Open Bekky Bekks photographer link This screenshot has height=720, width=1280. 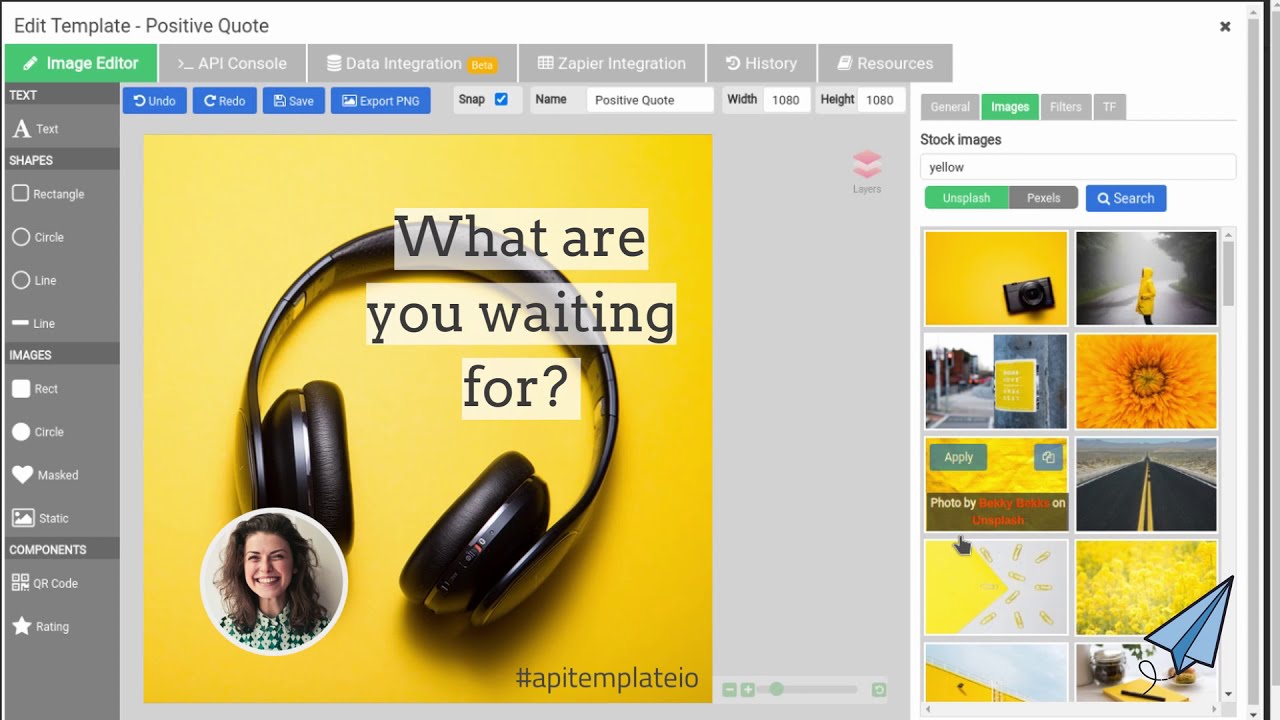(1014, 503)
